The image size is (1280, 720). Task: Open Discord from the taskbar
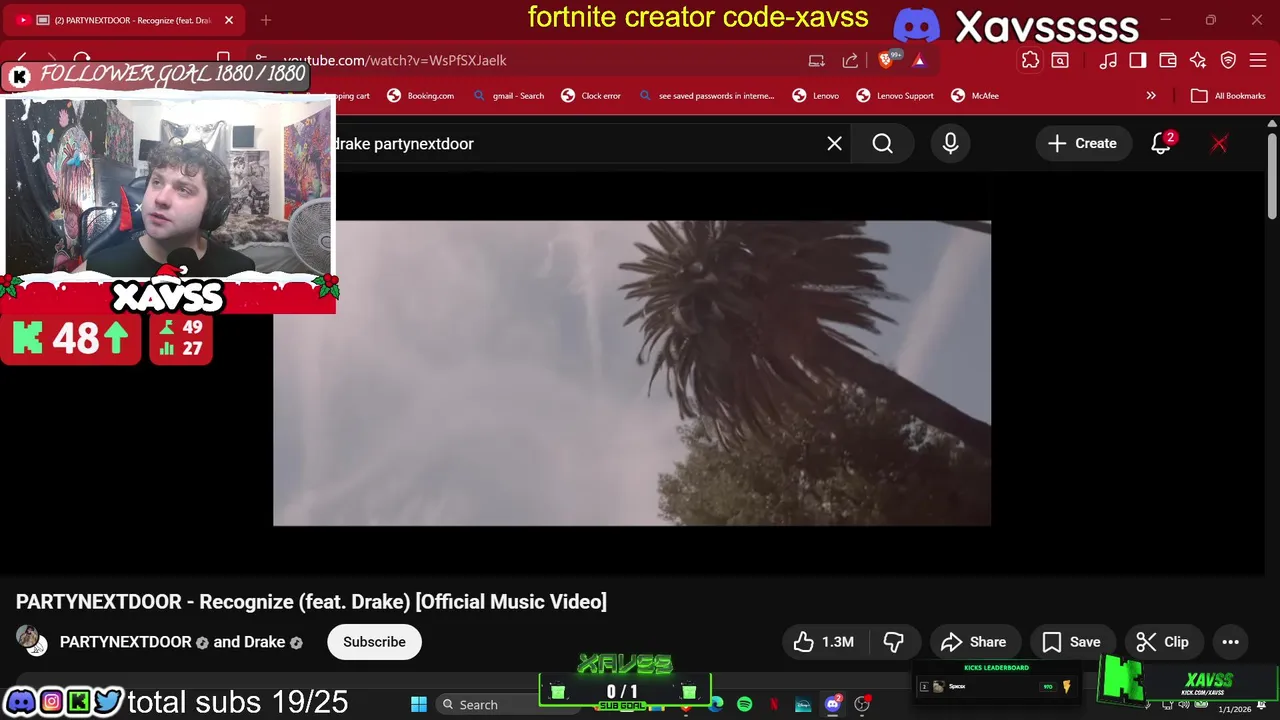click(x=832, y=705)
